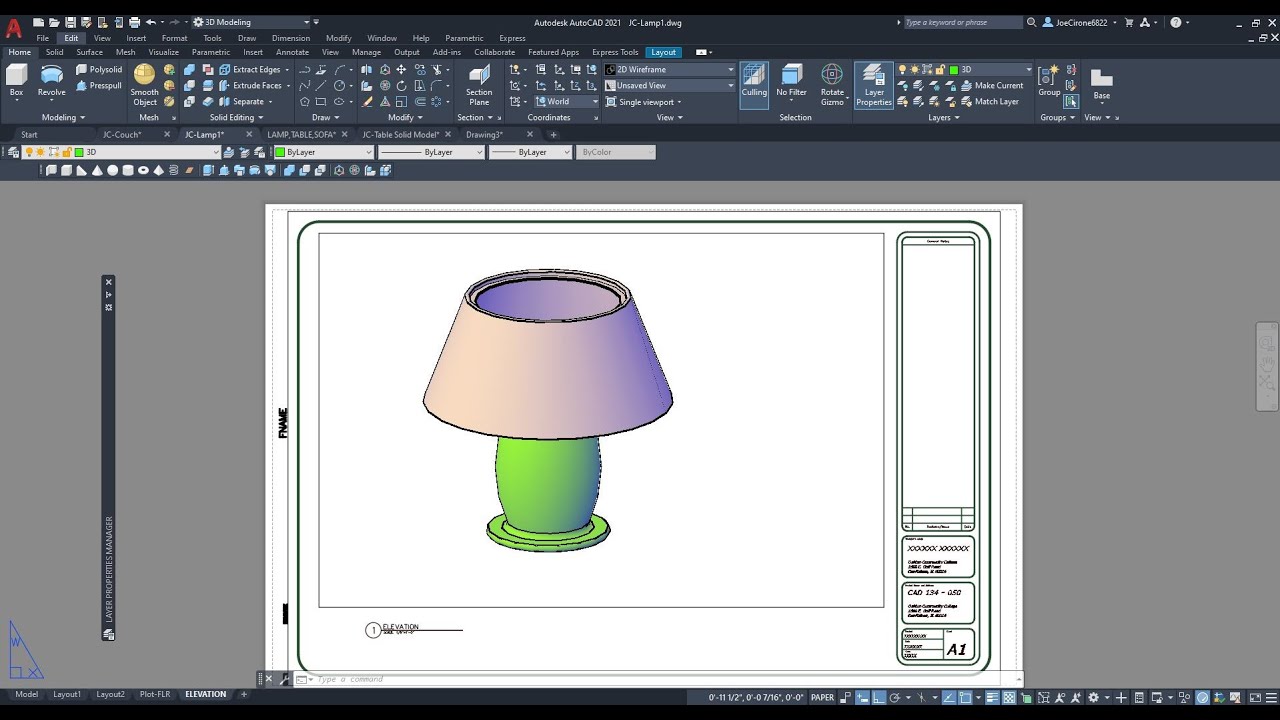Click the Customization menu icon in status bar
Image resolution: width=1280 pixels, height=720 pixels.
pos(1272,698)
